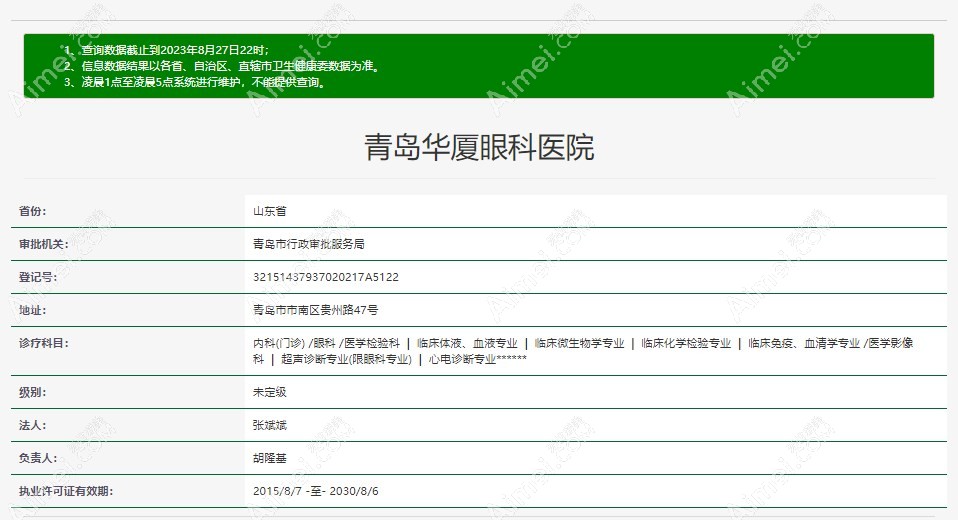The image size is (958, 520).
Task: Select the 地址 label
Action: pyautogui.click(x=32, y=310)
